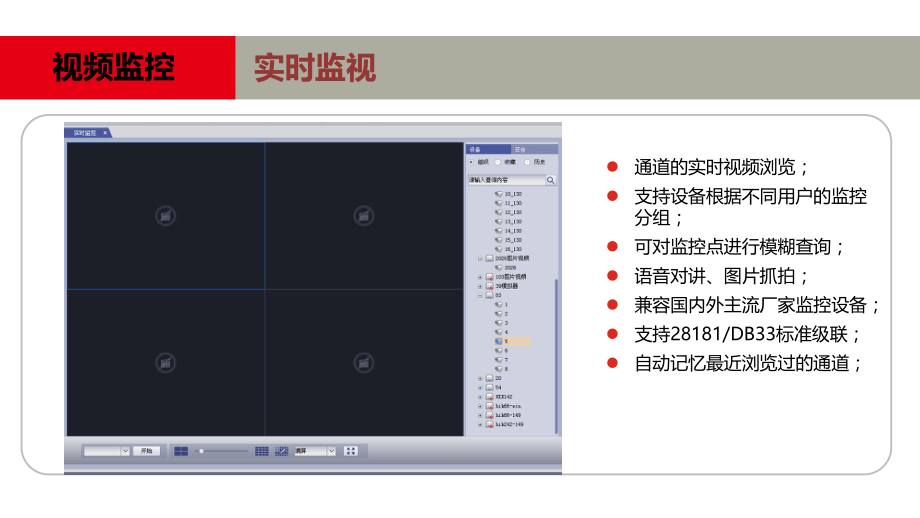
Task: Click camera icon for channel 12_130
Action: (x=499, y=212)
